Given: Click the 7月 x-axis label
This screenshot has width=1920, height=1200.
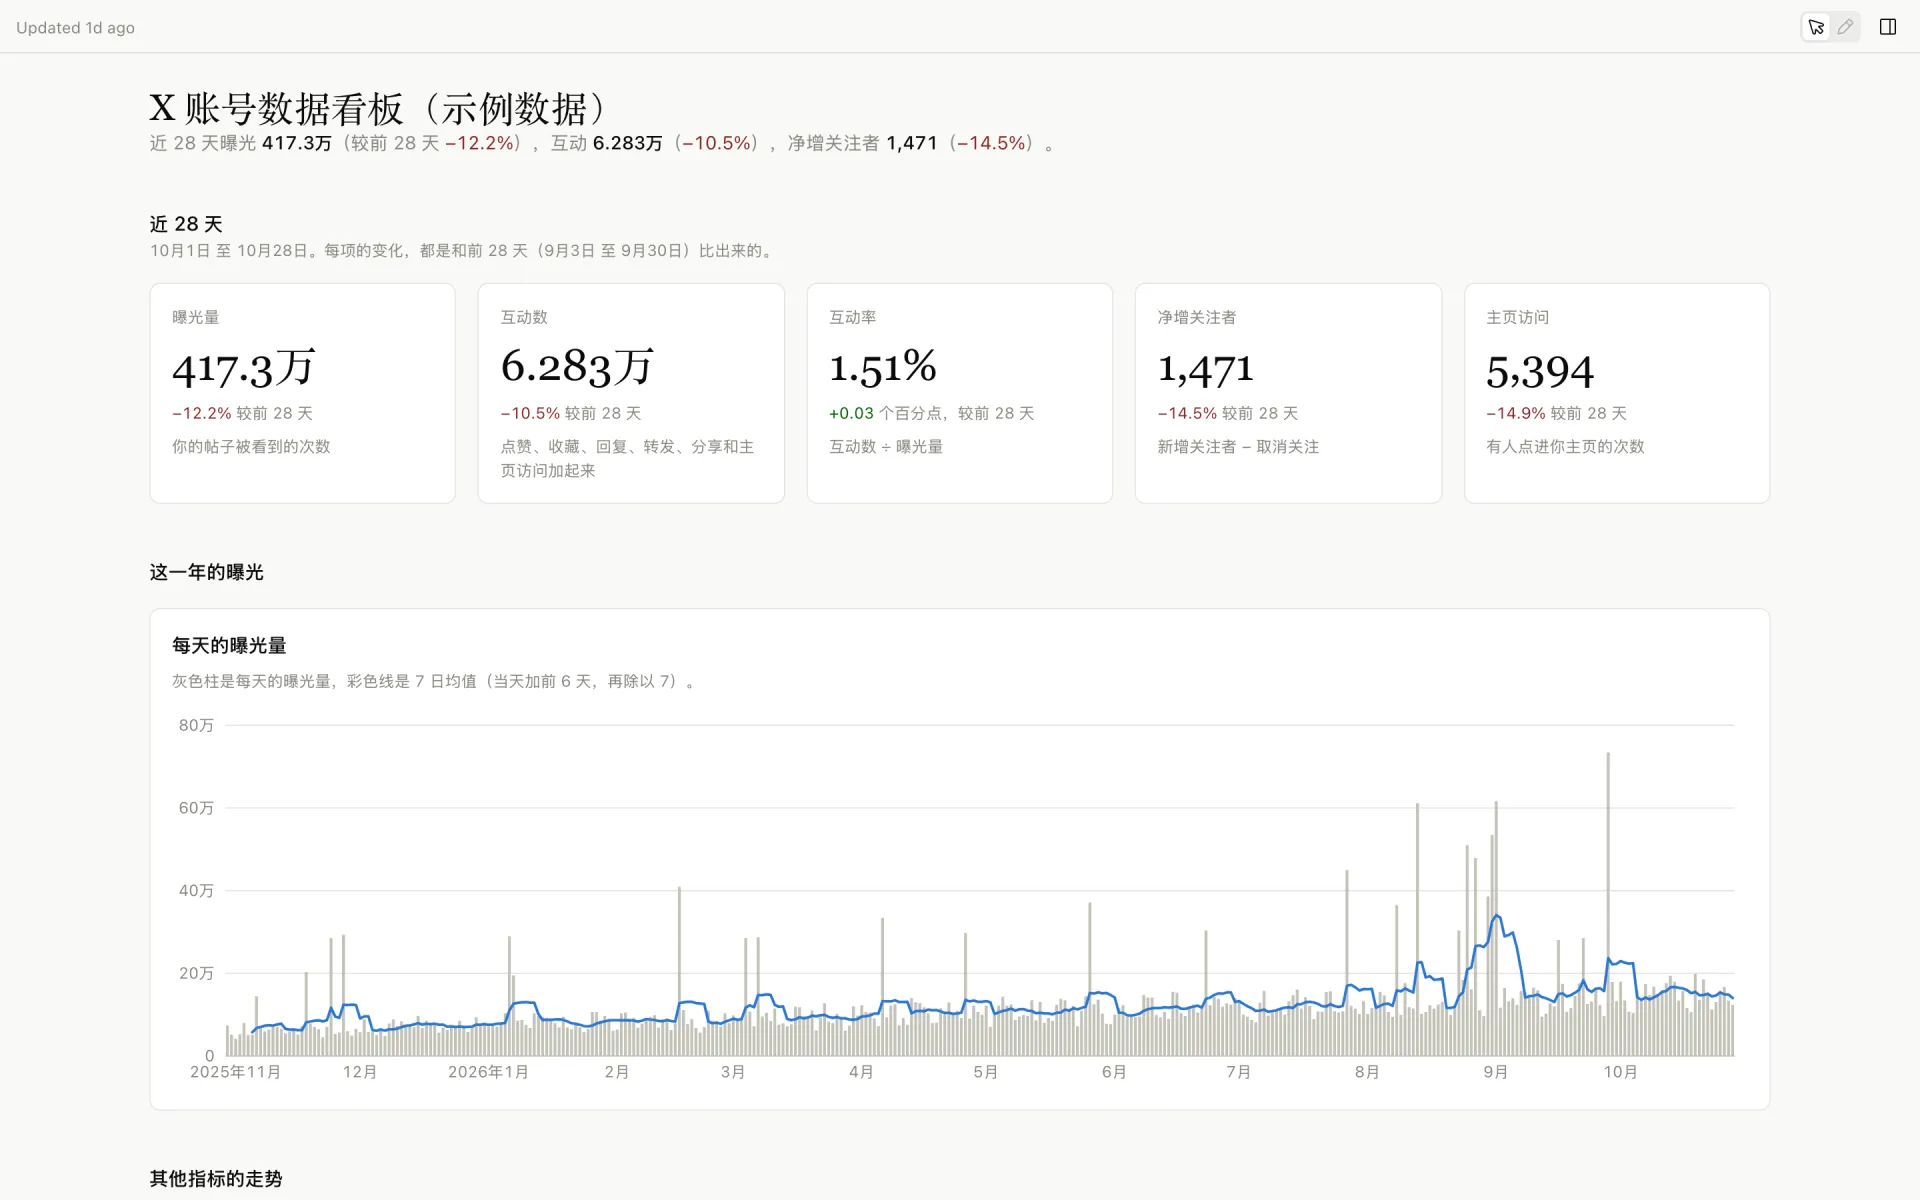Looking at the screenshot, I should click(x=1239, y=1072).
